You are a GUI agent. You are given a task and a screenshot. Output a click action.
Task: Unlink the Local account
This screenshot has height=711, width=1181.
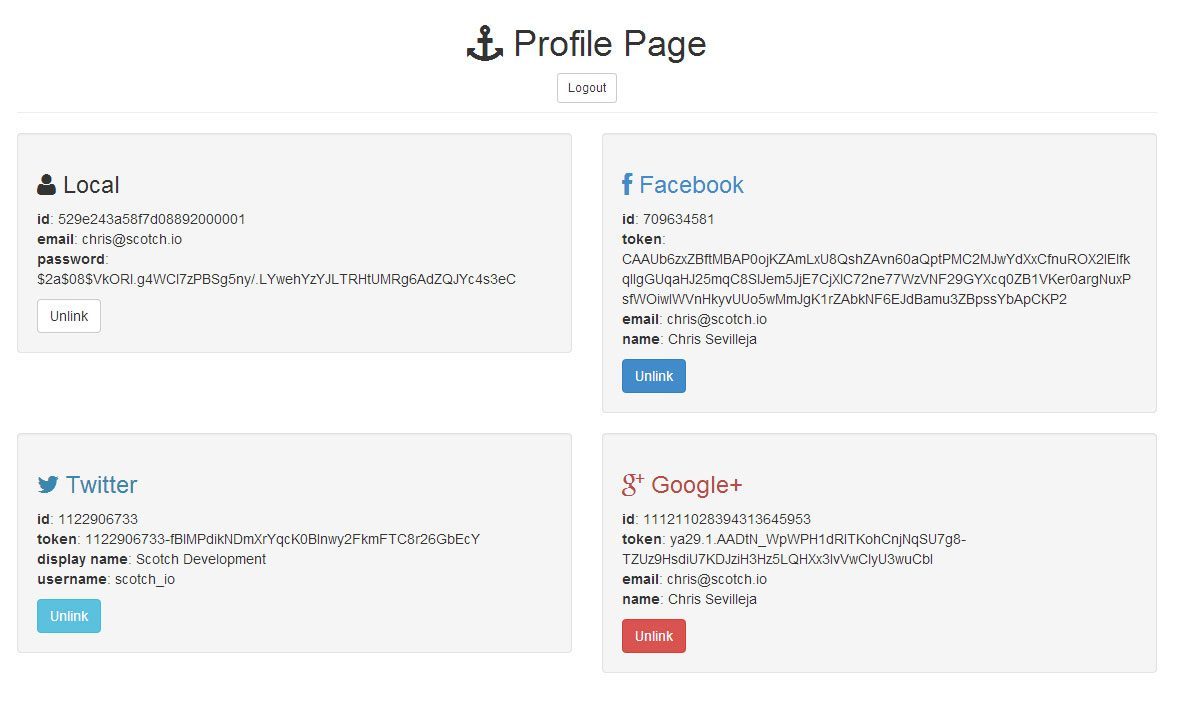tap(69, 316)
